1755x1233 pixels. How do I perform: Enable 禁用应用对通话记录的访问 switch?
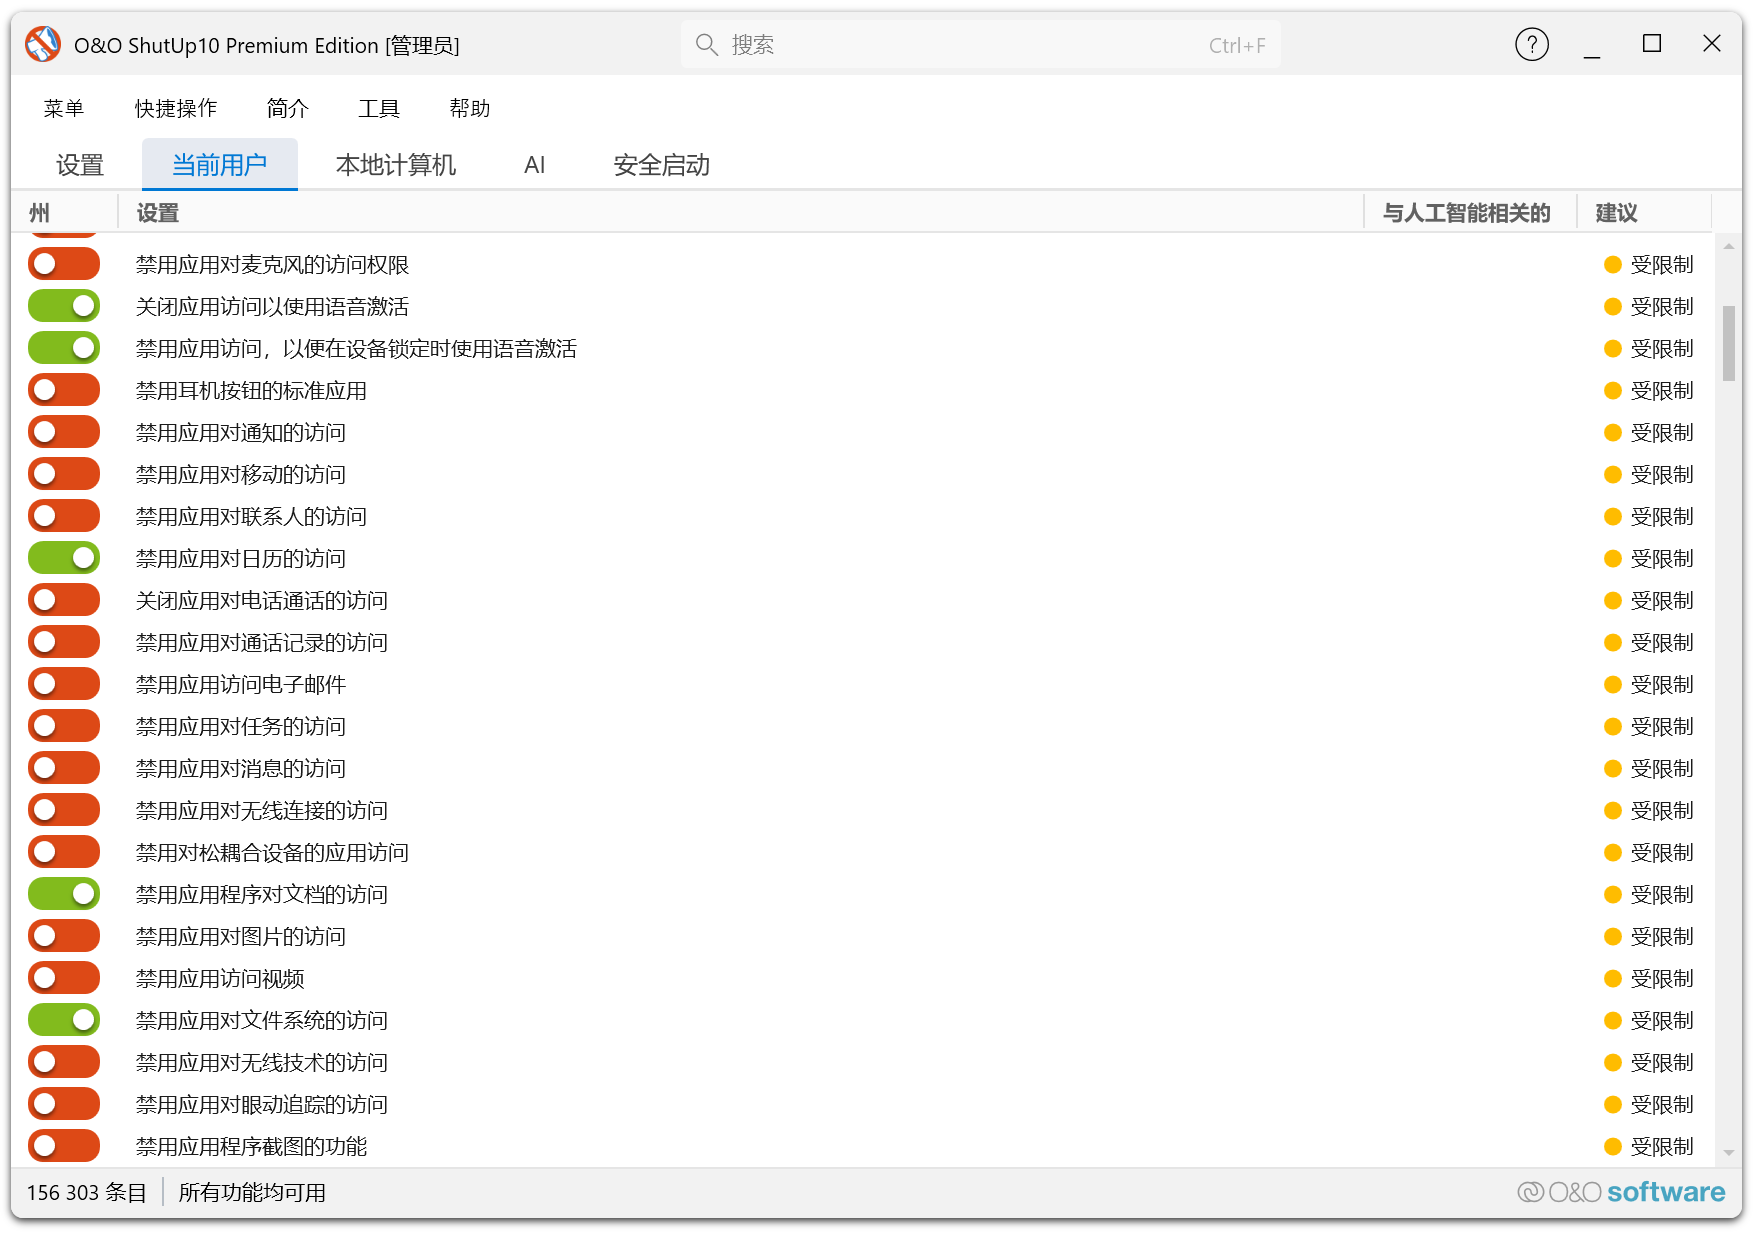coord(64,643)
